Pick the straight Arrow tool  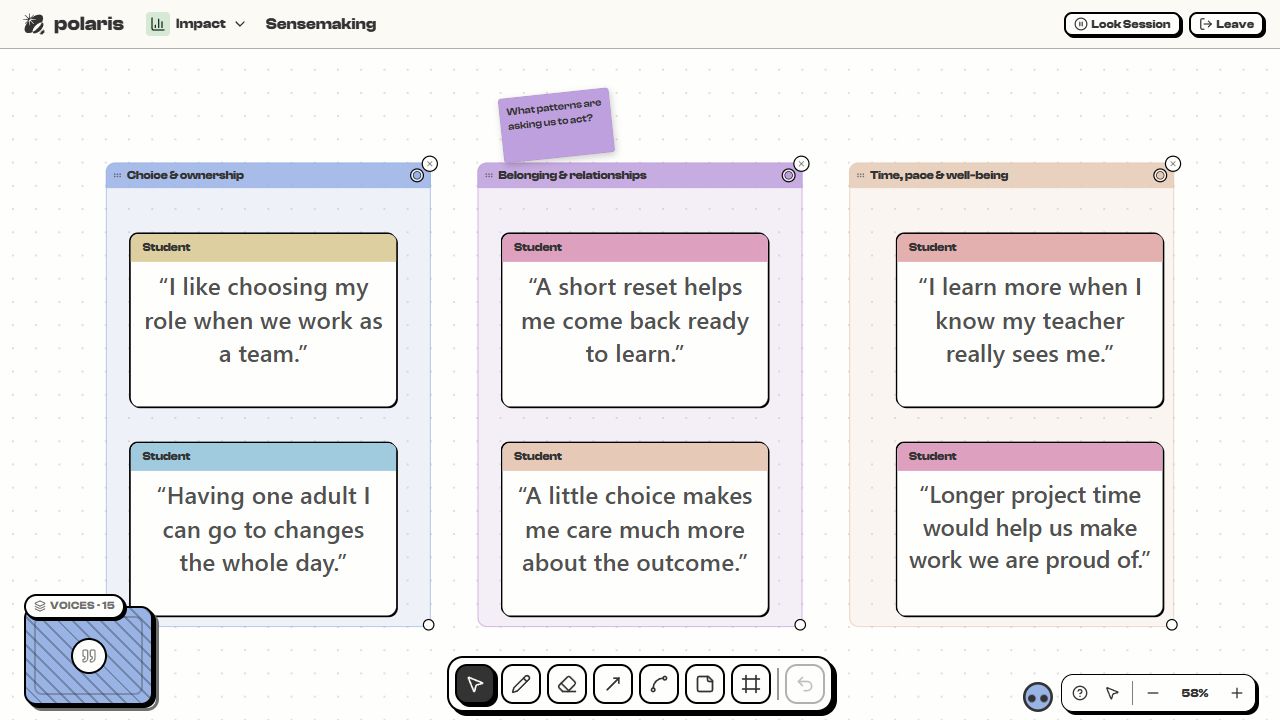click(x=613, y=685)
